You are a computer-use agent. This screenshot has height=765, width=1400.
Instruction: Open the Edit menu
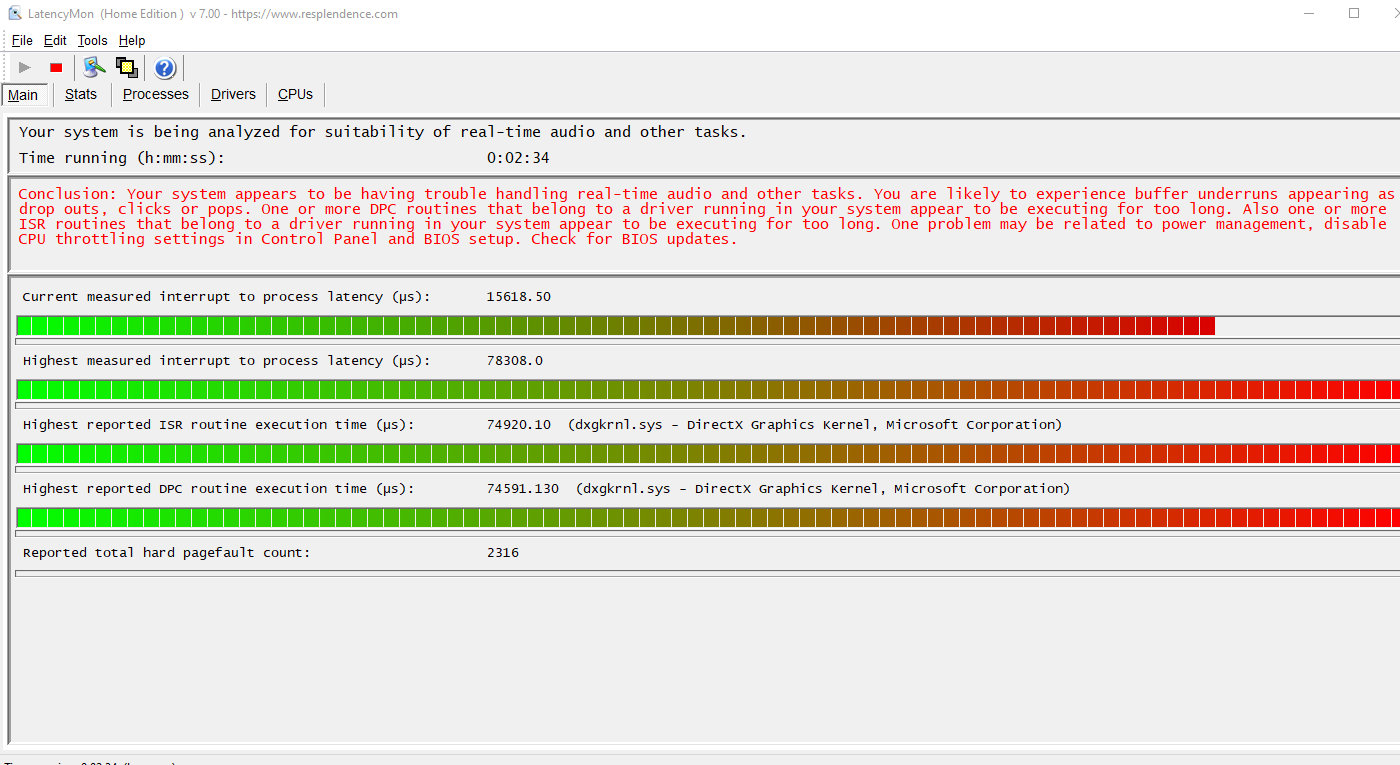point(55,41)
